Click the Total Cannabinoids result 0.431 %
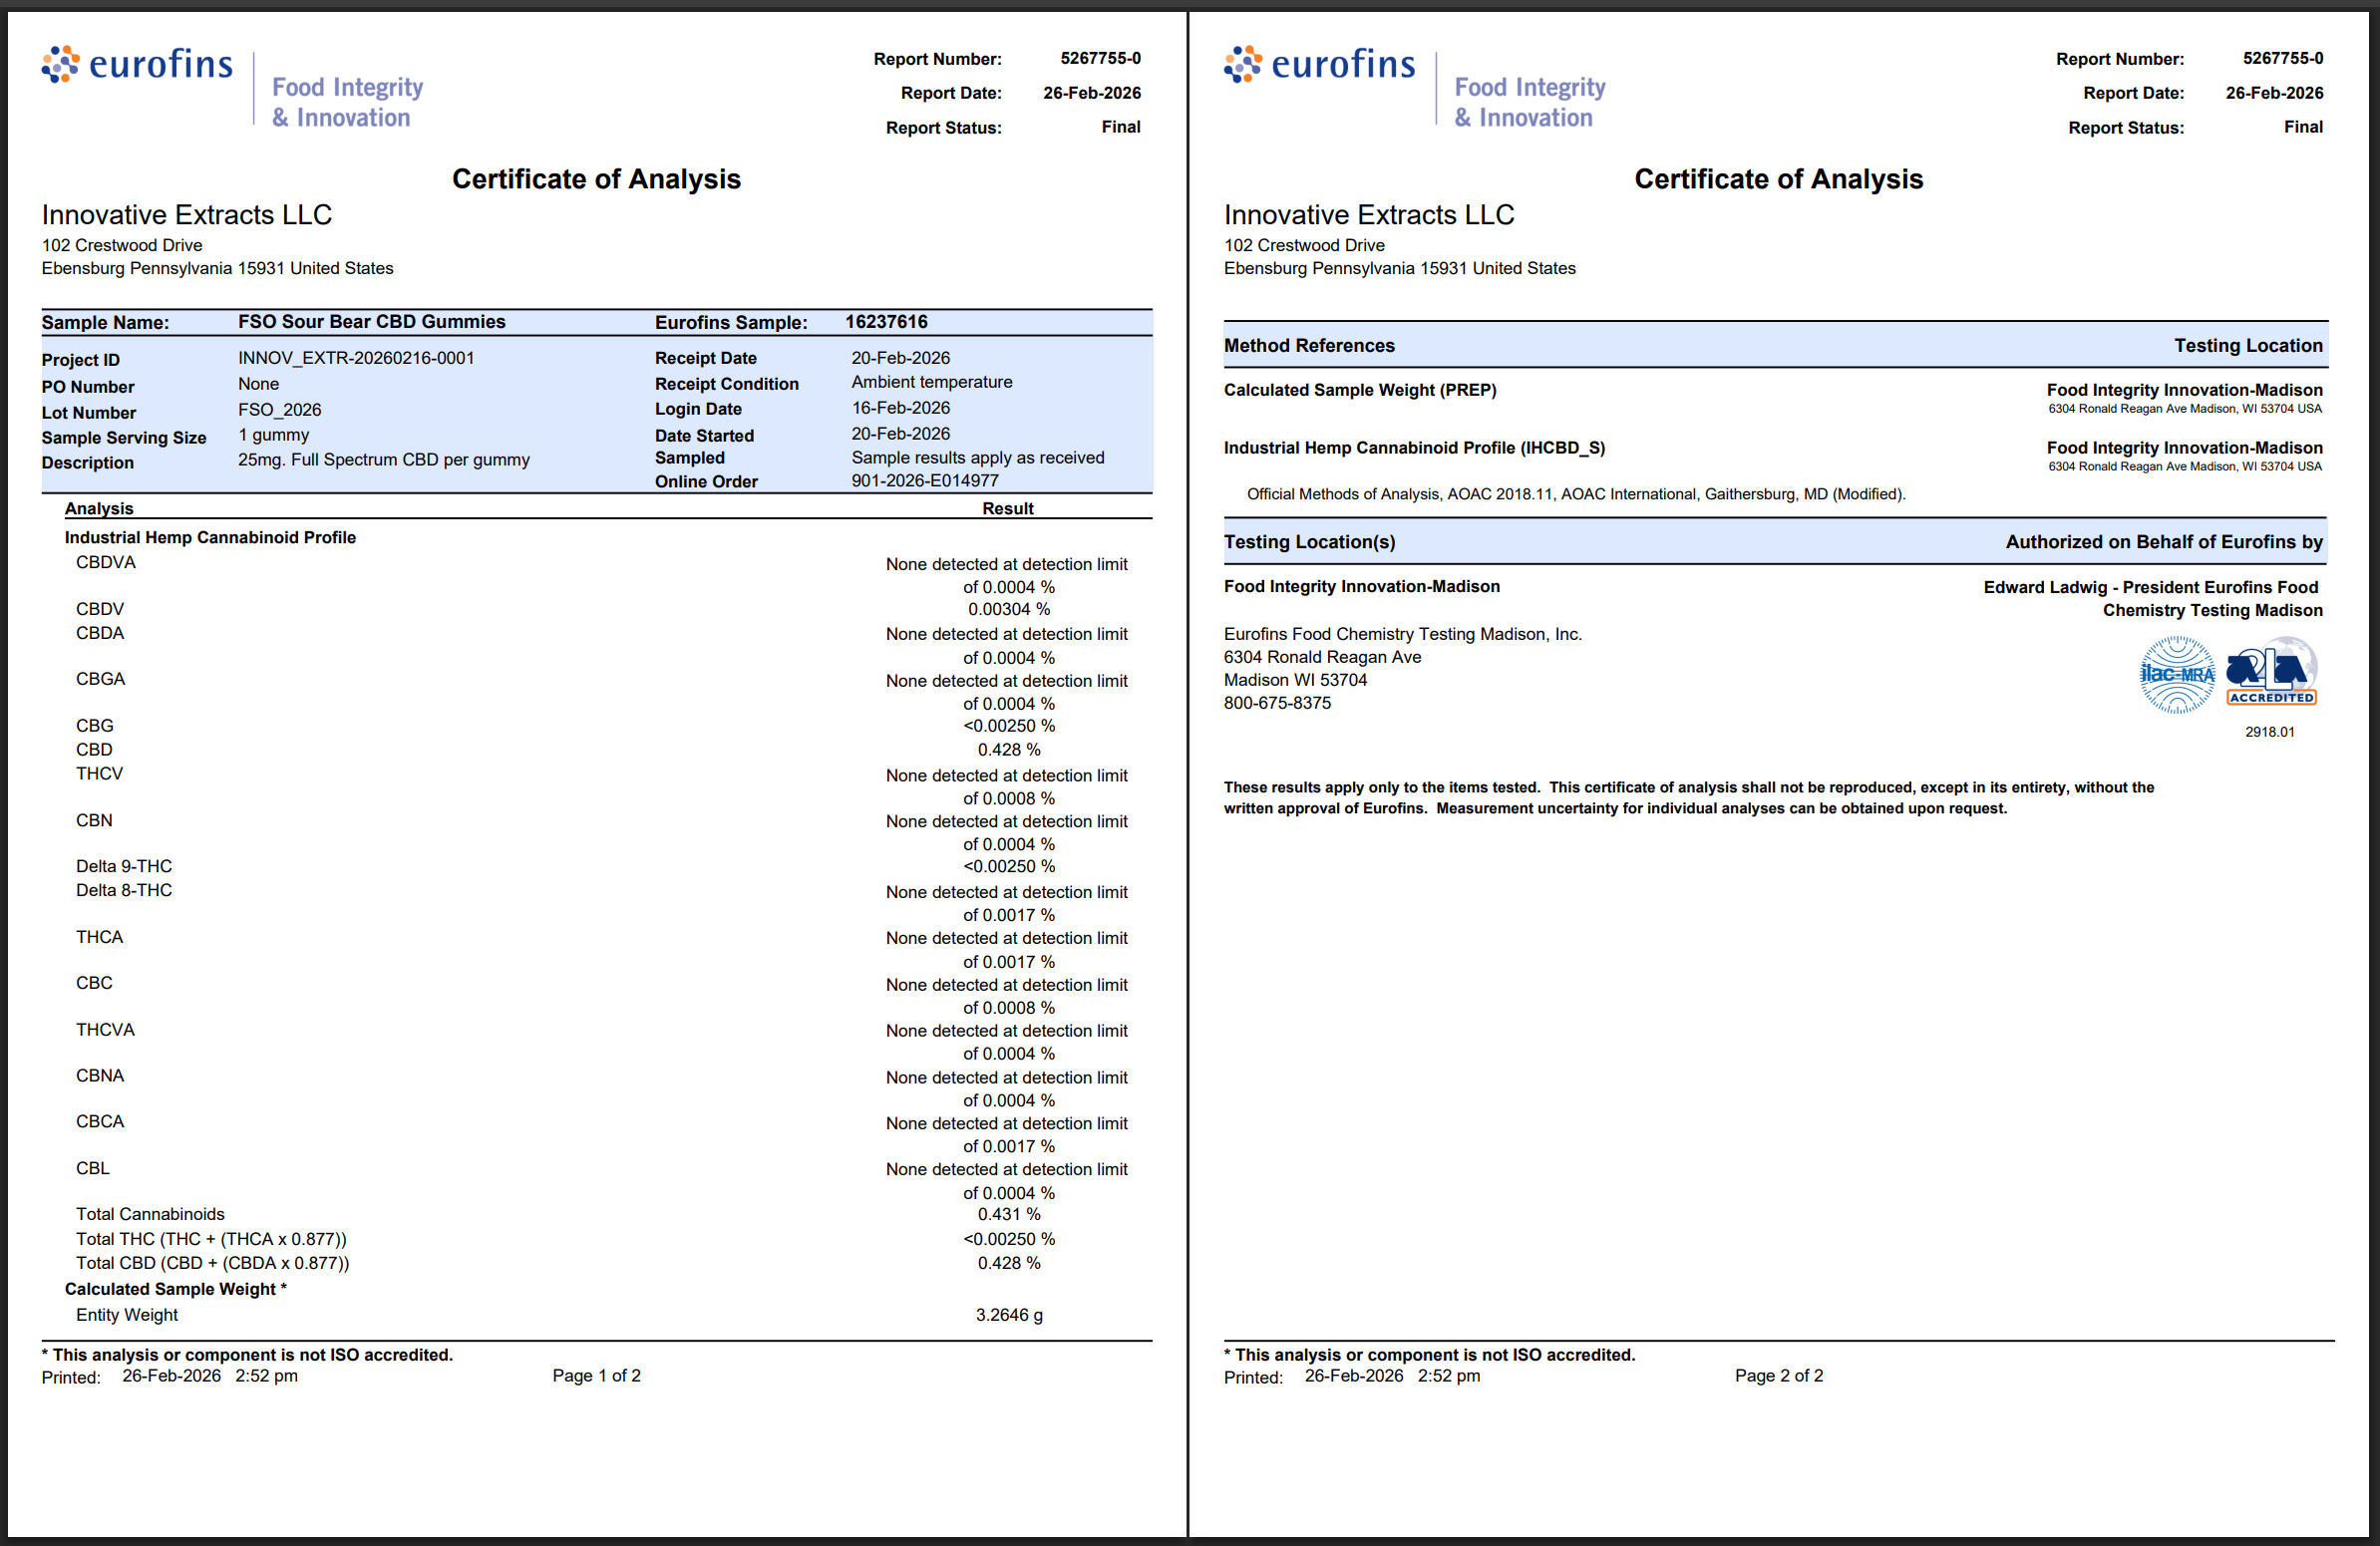This screenshot has height=1546, width=2380. pyautogui.click(x=1008, y=1214)
